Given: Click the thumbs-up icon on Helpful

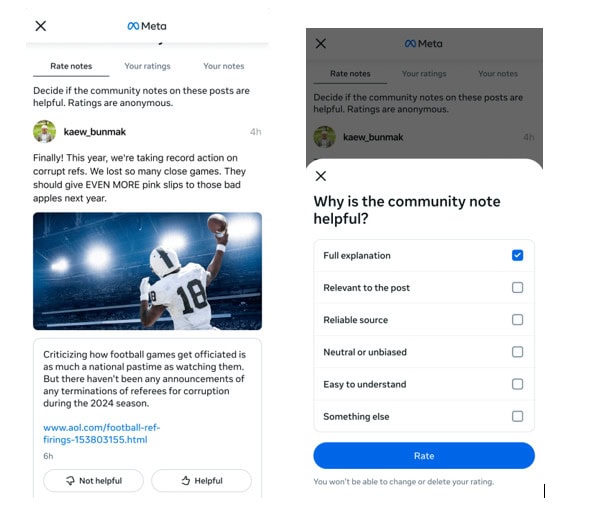Looking at the screenshot, I should point(186,481).
